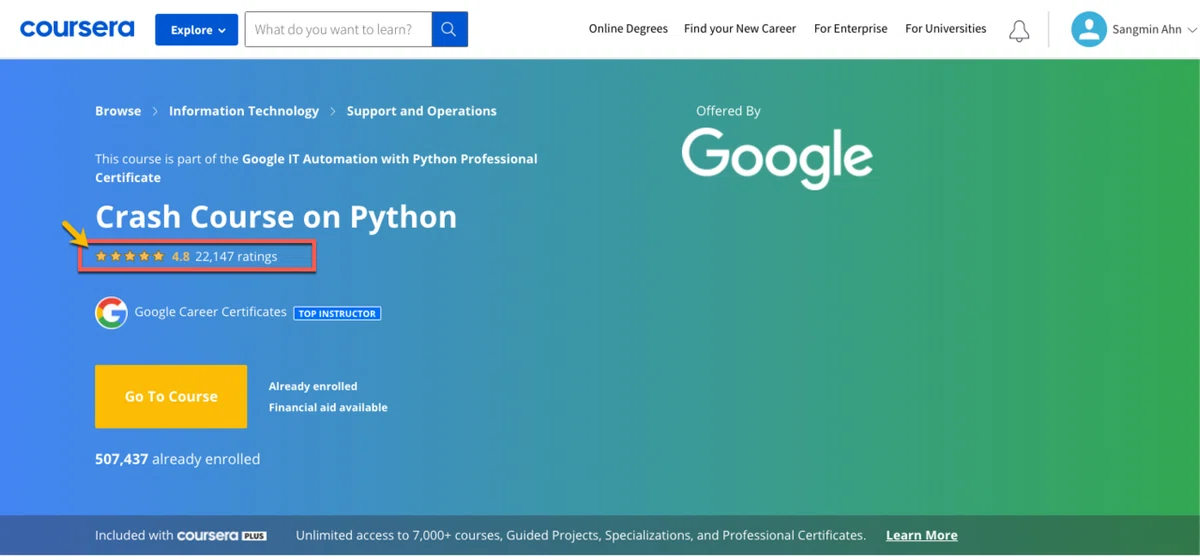Click the Google 'G' instructor logo
1200x560 pixels.
coord(111,313)
